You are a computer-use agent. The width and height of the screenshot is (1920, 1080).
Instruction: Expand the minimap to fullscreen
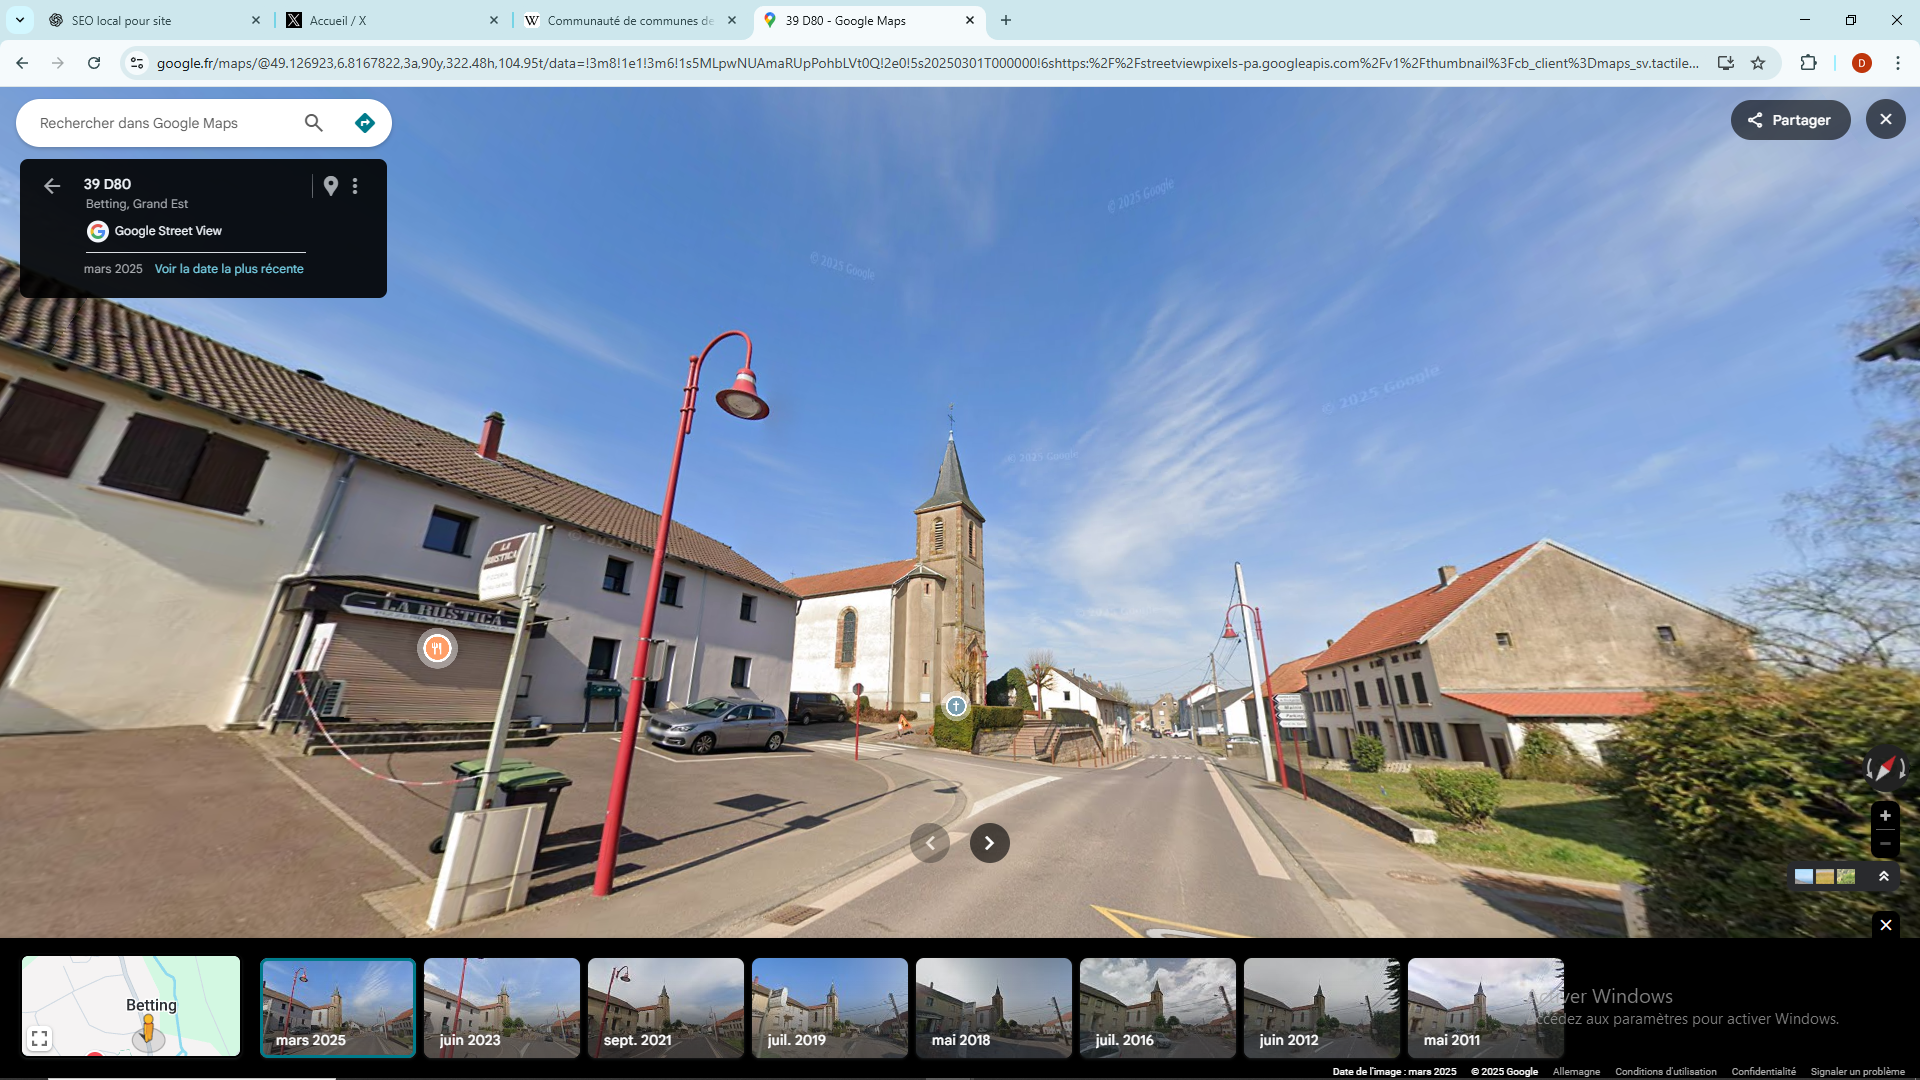[x=40, y=1039]
